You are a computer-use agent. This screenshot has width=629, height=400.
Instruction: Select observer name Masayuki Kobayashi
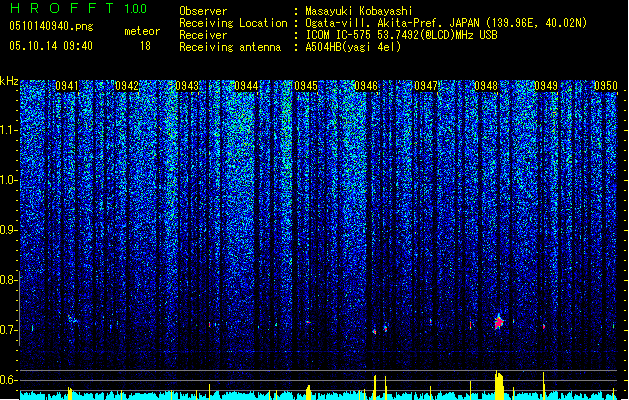(359, 11)
